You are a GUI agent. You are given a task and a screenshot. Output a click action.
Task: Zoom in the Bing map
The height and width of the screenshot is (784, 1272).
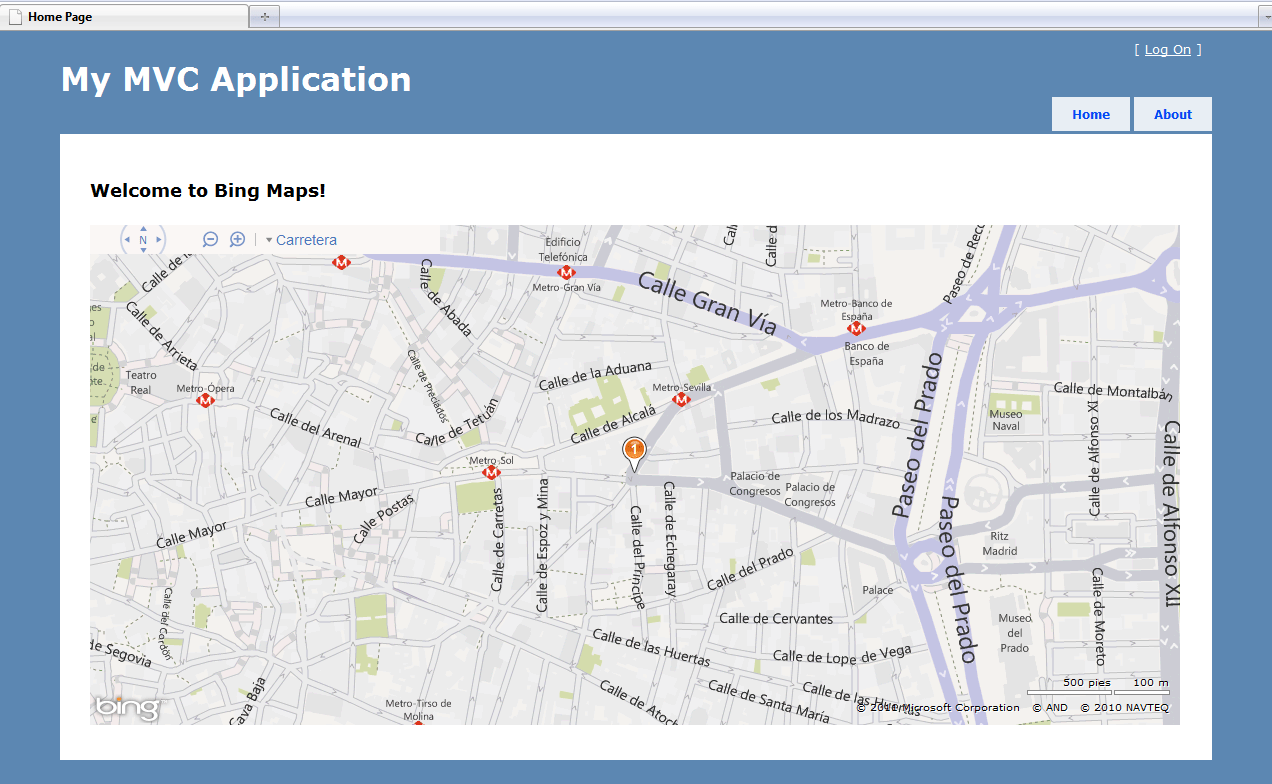coord(238,240)
